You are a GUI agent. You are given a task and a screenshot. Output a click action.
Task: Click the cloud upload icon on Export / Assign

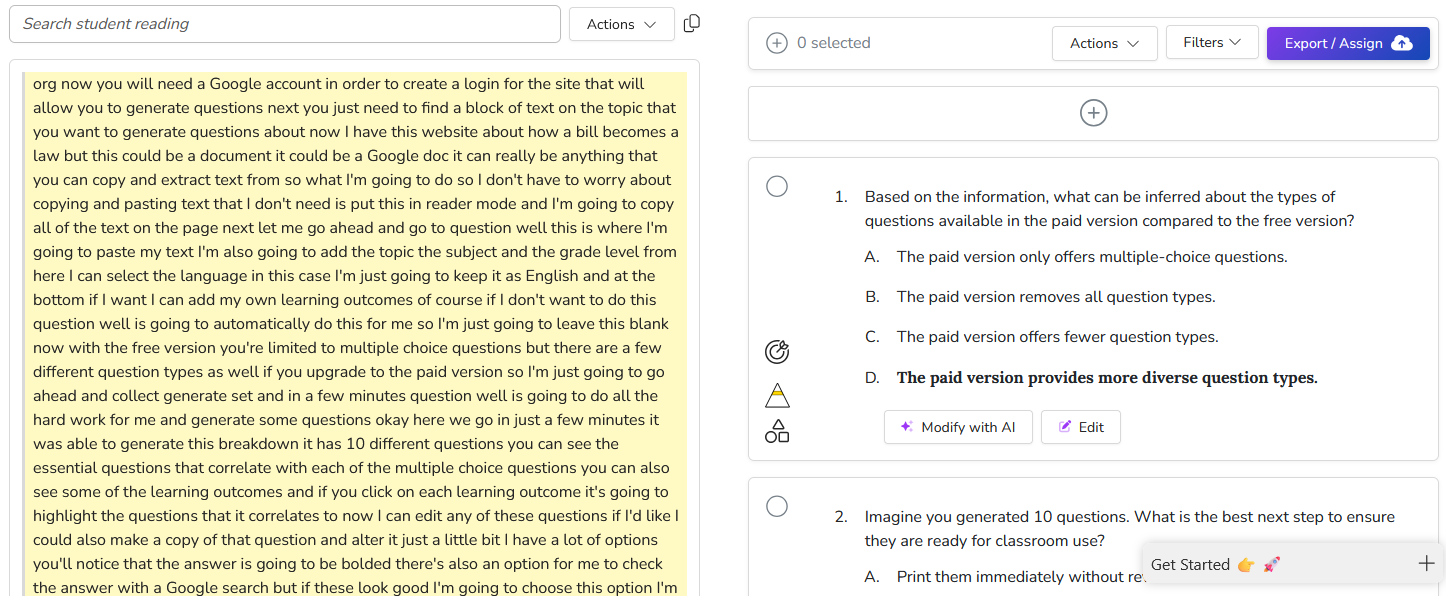1402,43
